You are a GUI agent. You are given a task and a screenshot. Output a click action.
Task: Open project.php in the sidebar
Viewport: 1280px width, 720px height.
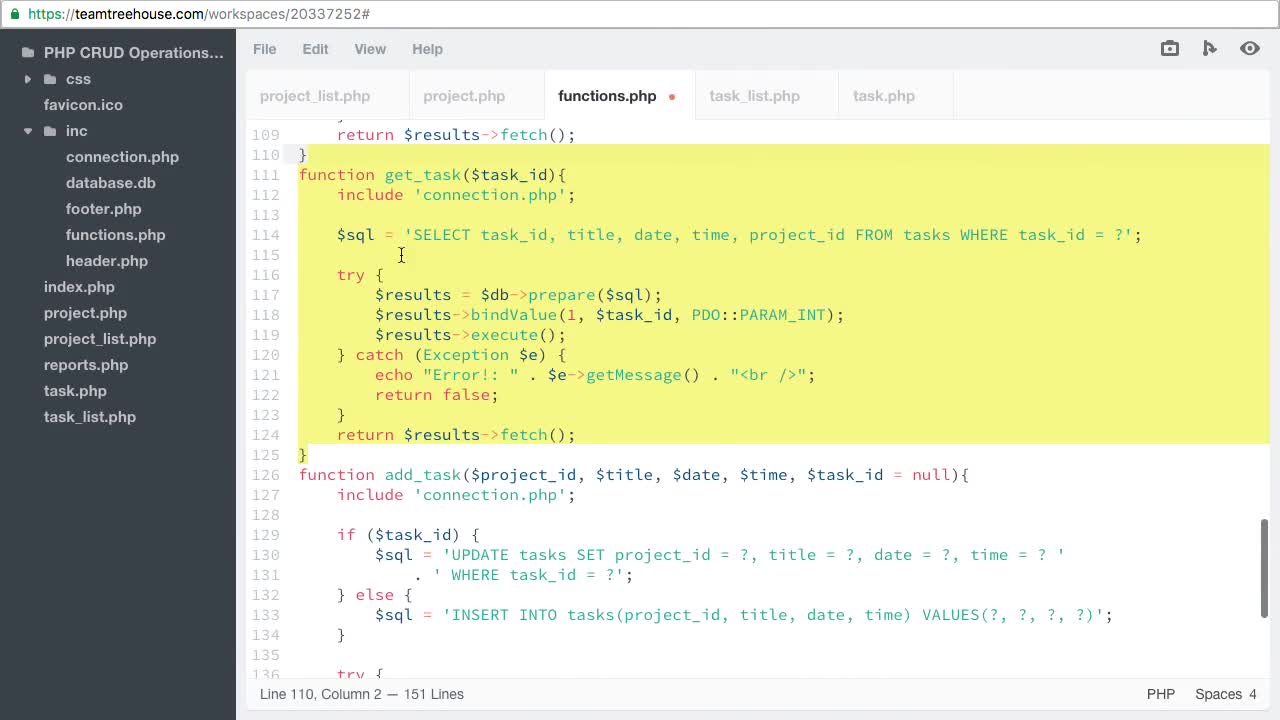tap(85, 313)
